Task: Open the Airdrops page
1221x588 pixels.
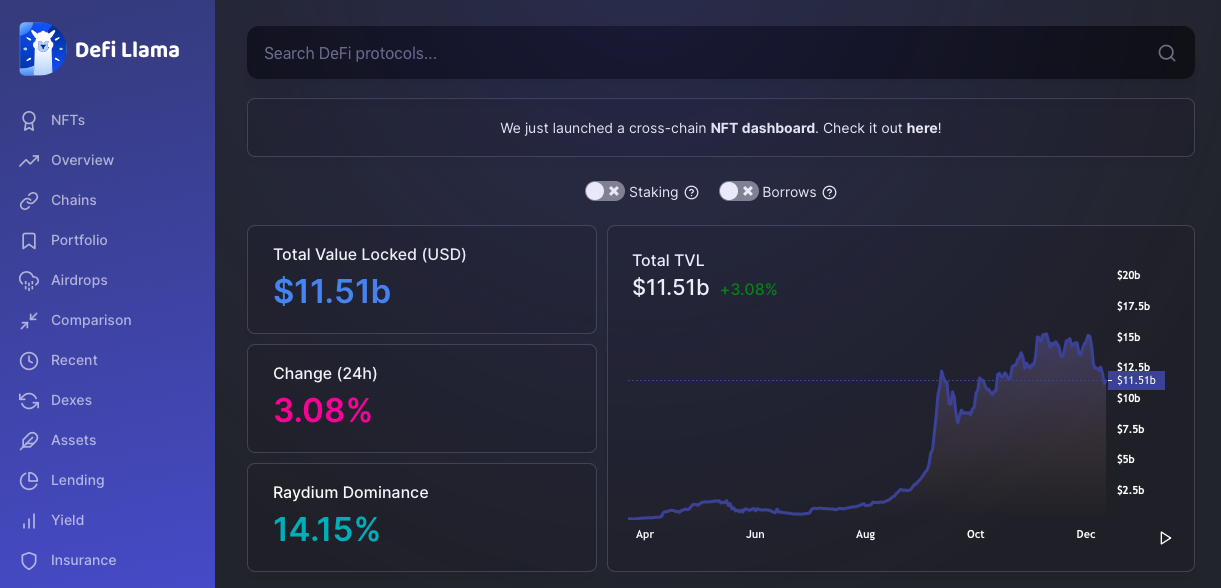Action: click(x=79, y=280)
